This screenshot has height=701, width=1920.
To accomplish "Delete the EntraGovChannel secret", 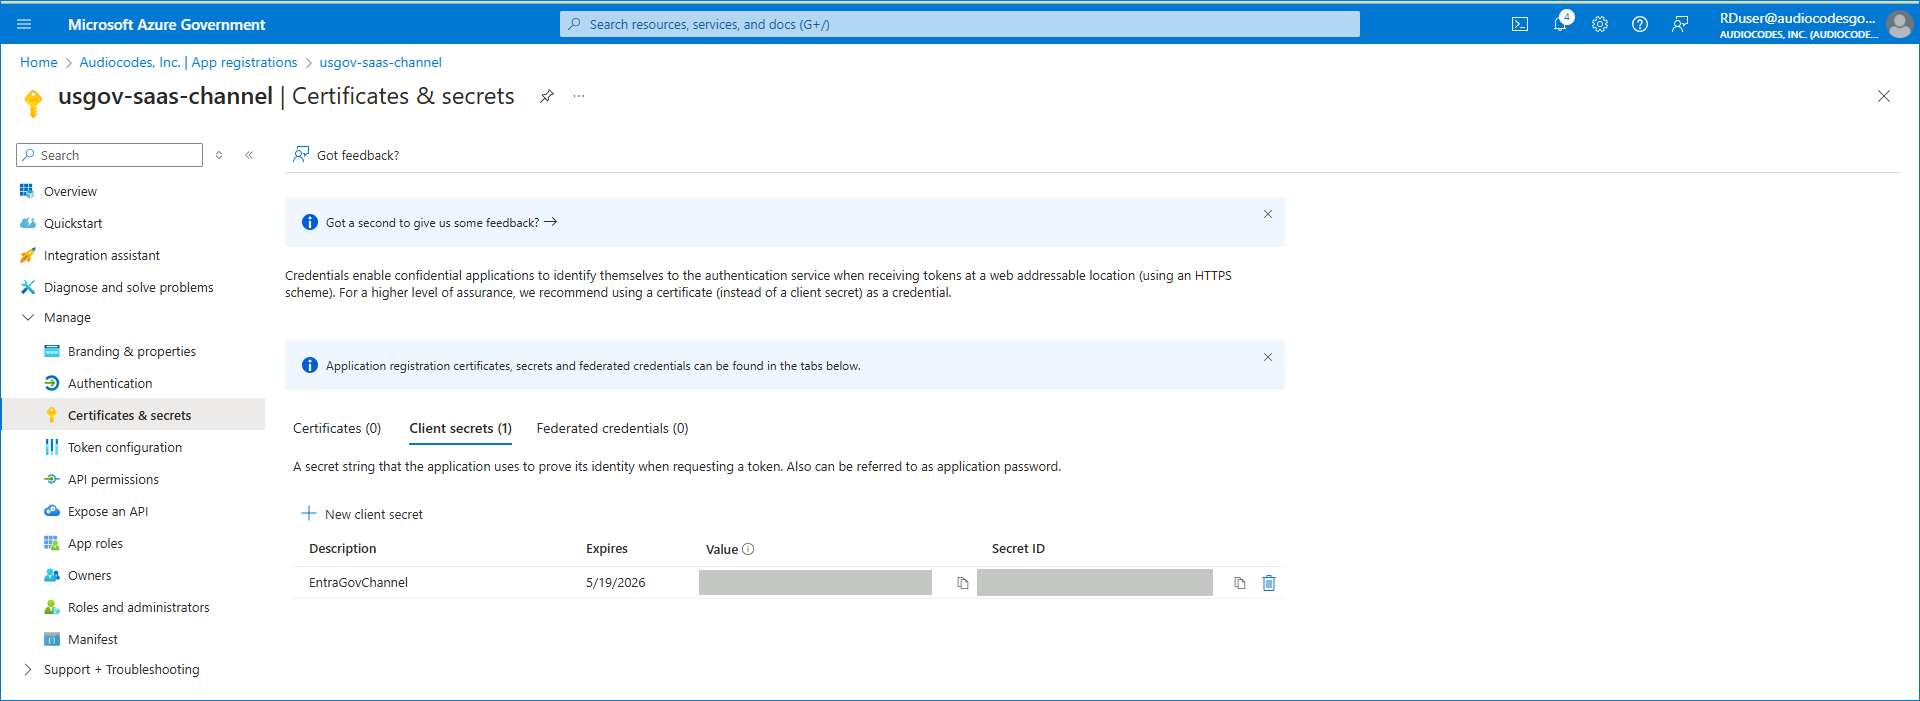I will pos(1269,583).
